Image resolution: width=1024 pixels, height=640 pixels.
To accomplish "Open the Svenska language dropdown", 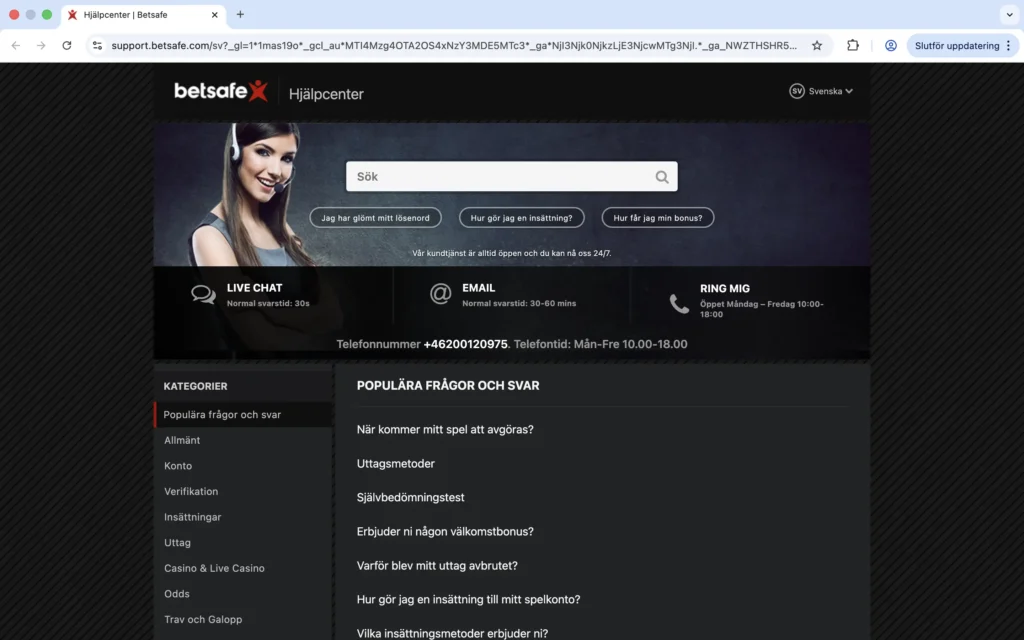I will coord(826,90).
